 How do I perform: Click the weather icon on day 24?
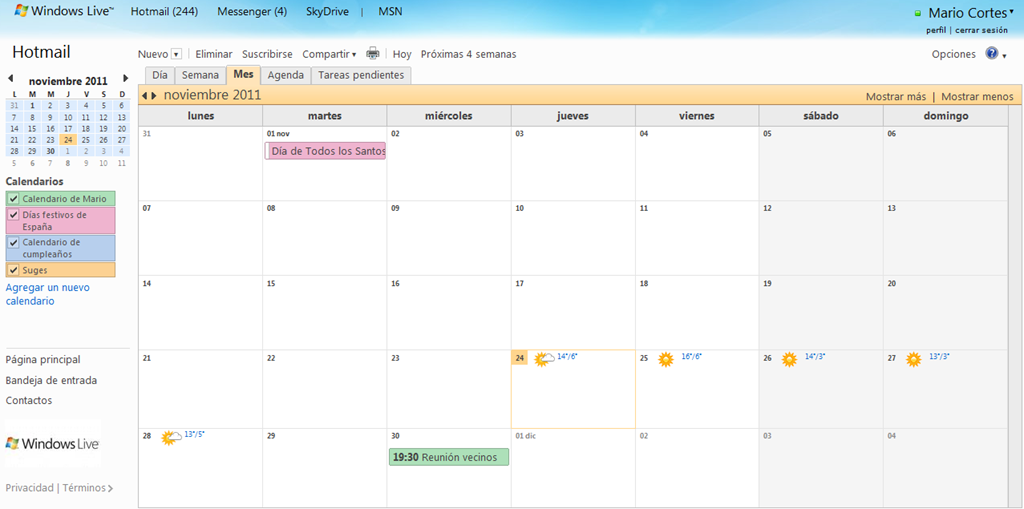point(544,359)
